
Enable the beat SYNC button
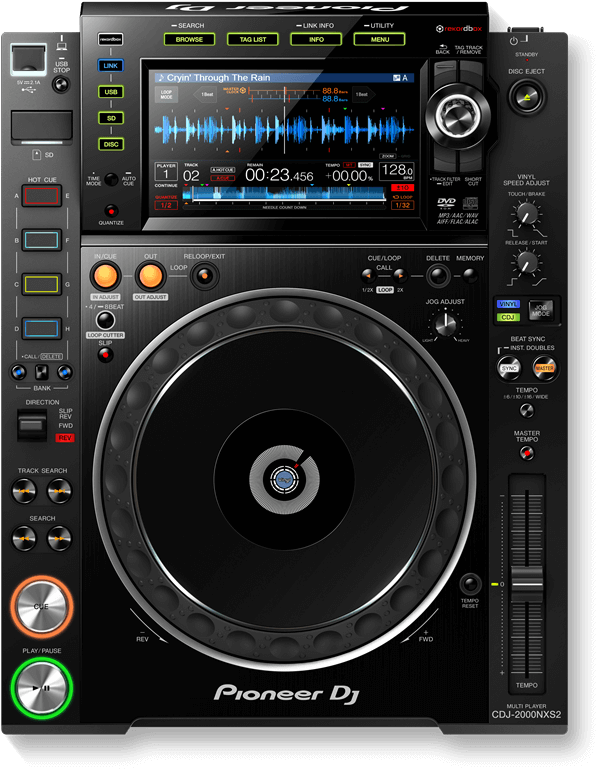509,368
